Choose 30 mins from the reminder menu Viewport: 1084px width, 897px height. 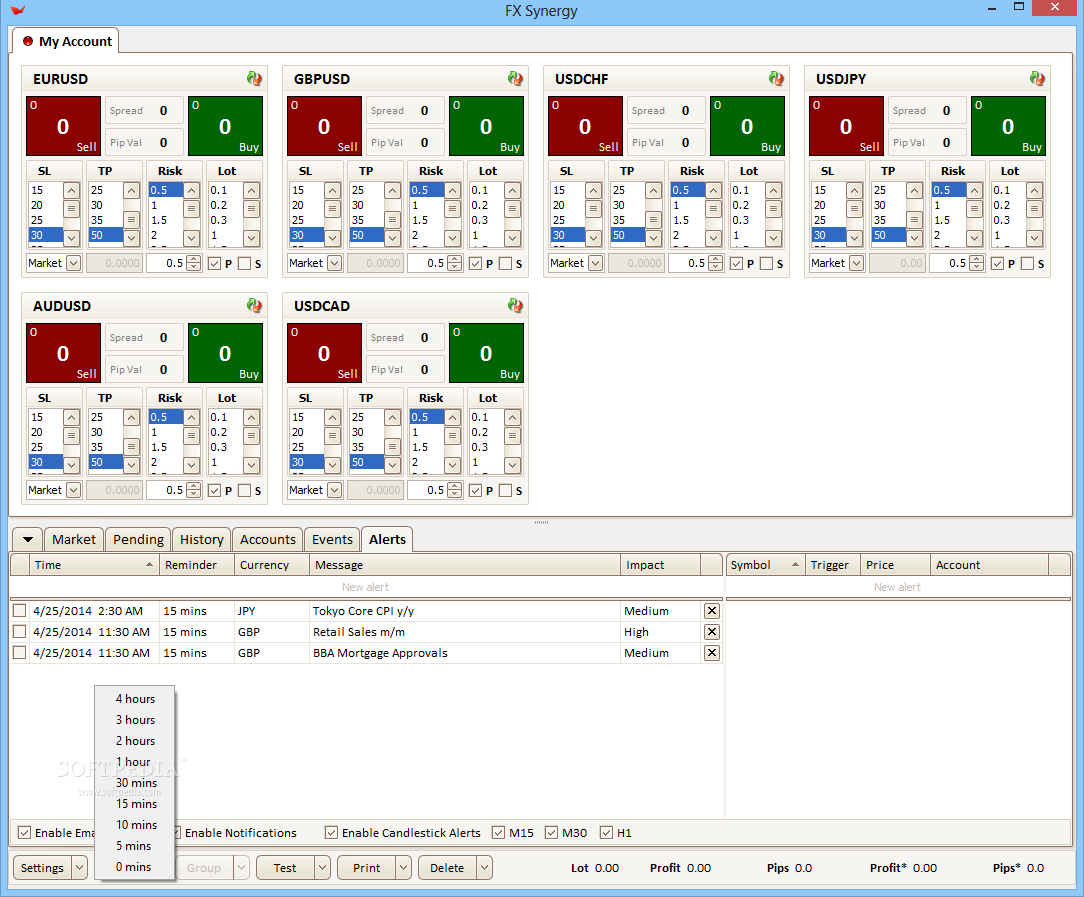tap(135, 783)
